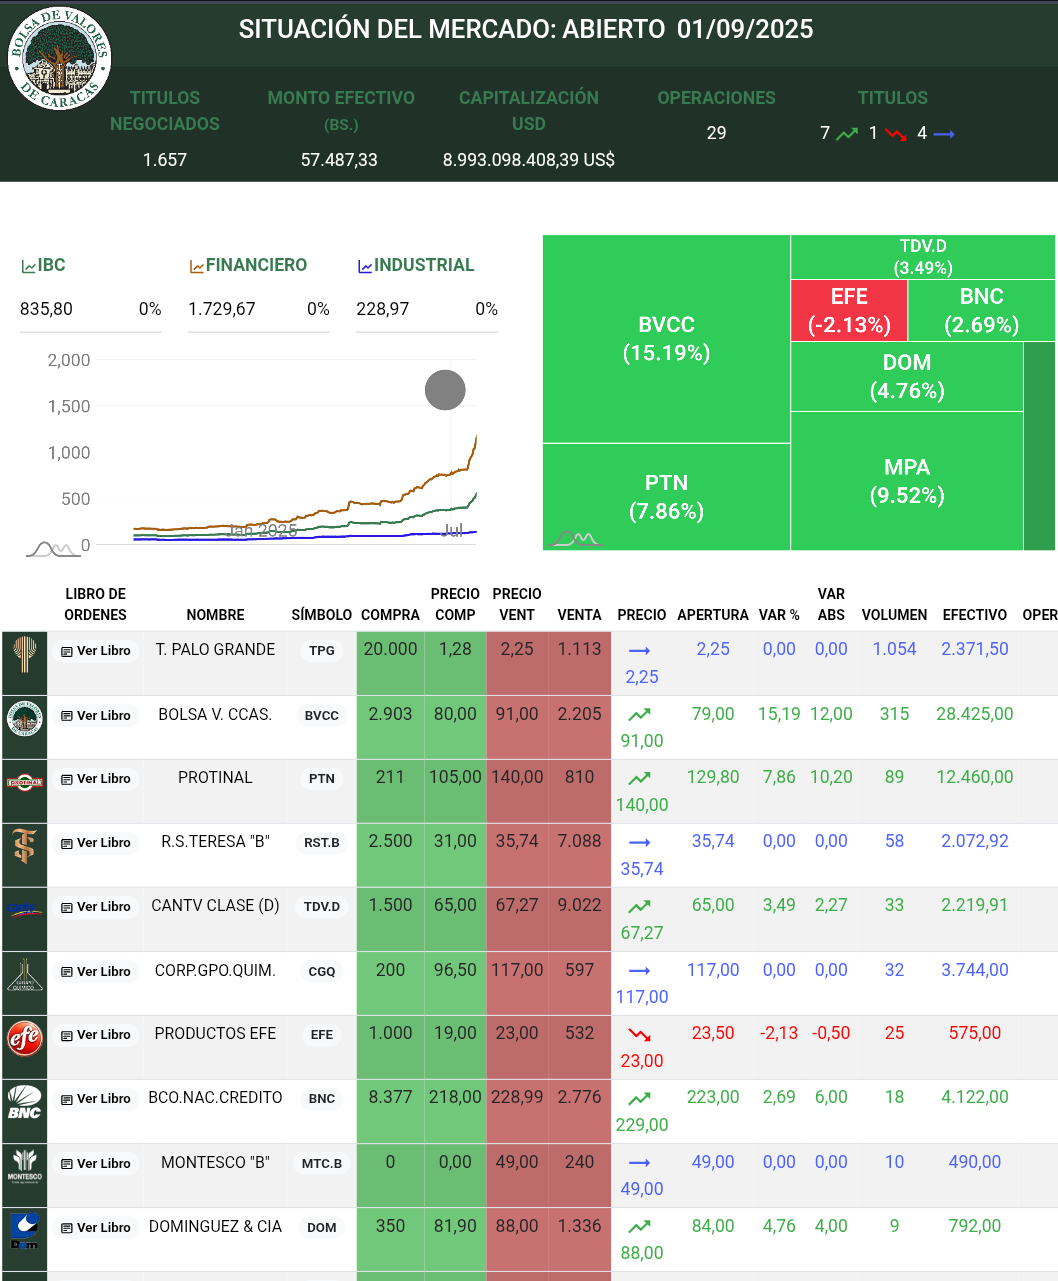
Task: Open Ver Libro for Protinal
Action: pyautogui.click(x=96, y=779)
